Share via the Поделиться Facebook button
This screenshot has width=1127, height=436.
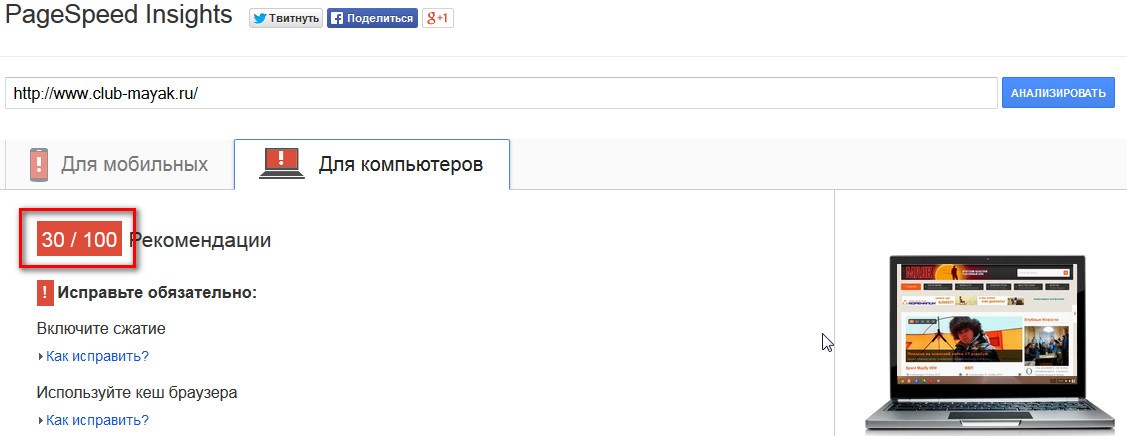pos(372,19)
